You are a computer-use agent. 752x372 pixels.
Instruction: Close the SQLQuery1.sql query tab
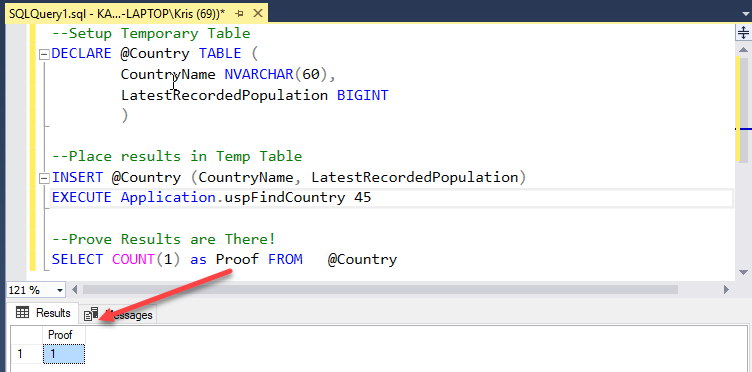point(258,13)
